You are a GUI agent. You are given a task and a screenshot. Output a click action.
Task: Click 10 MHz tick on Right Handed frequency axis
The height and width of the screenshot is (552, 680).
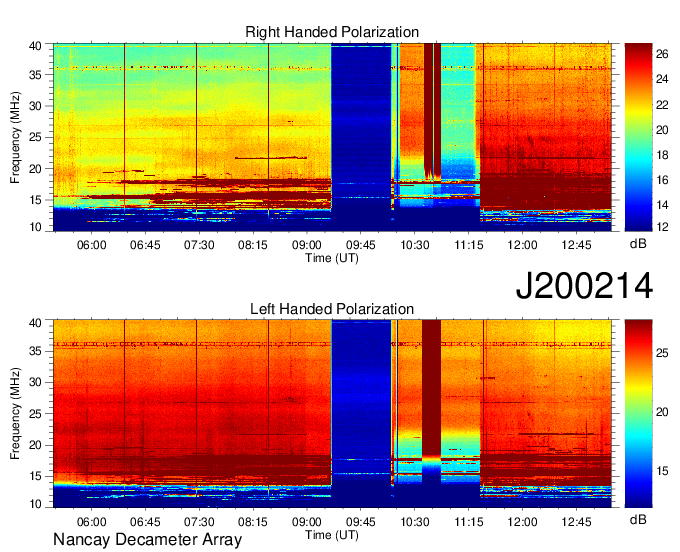click(35, 227)
